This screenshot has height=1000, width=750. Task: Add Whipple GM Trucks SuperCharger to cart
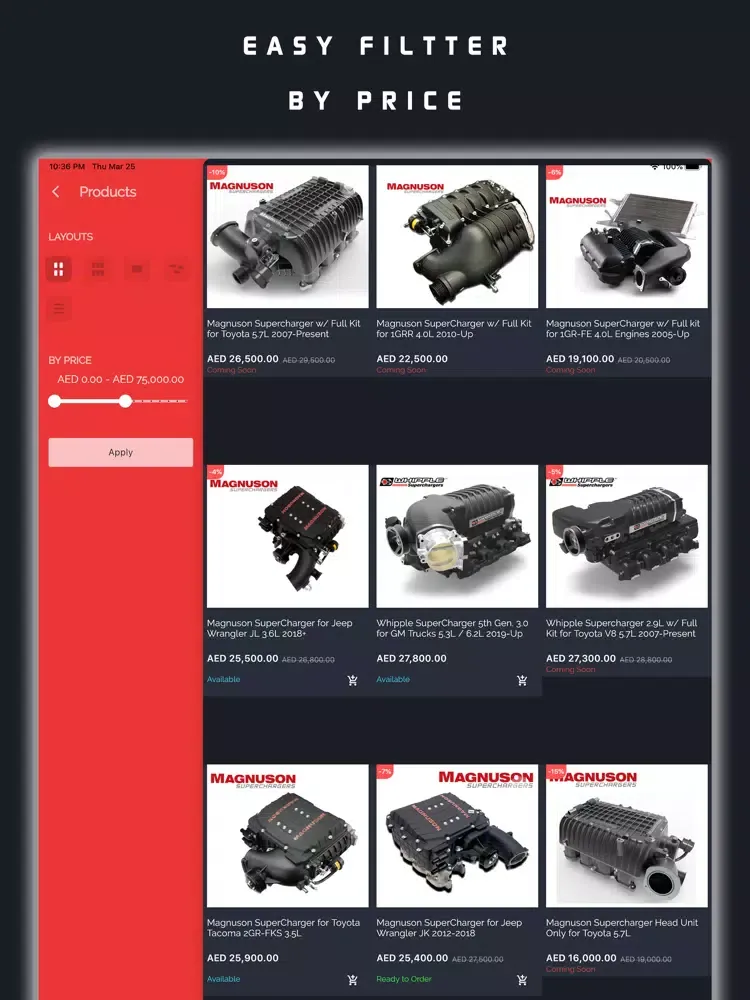[522, 680]
